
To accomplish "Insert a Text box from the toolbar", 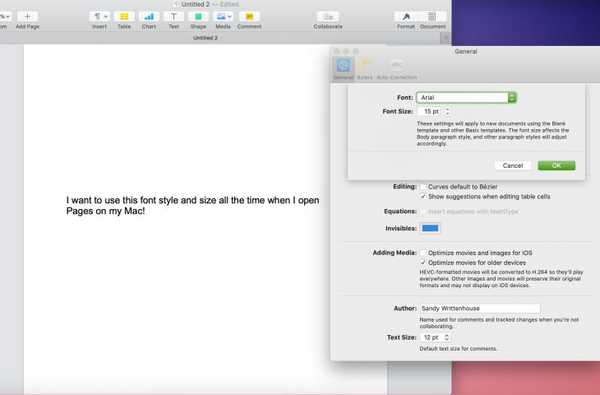I will 174,16.
